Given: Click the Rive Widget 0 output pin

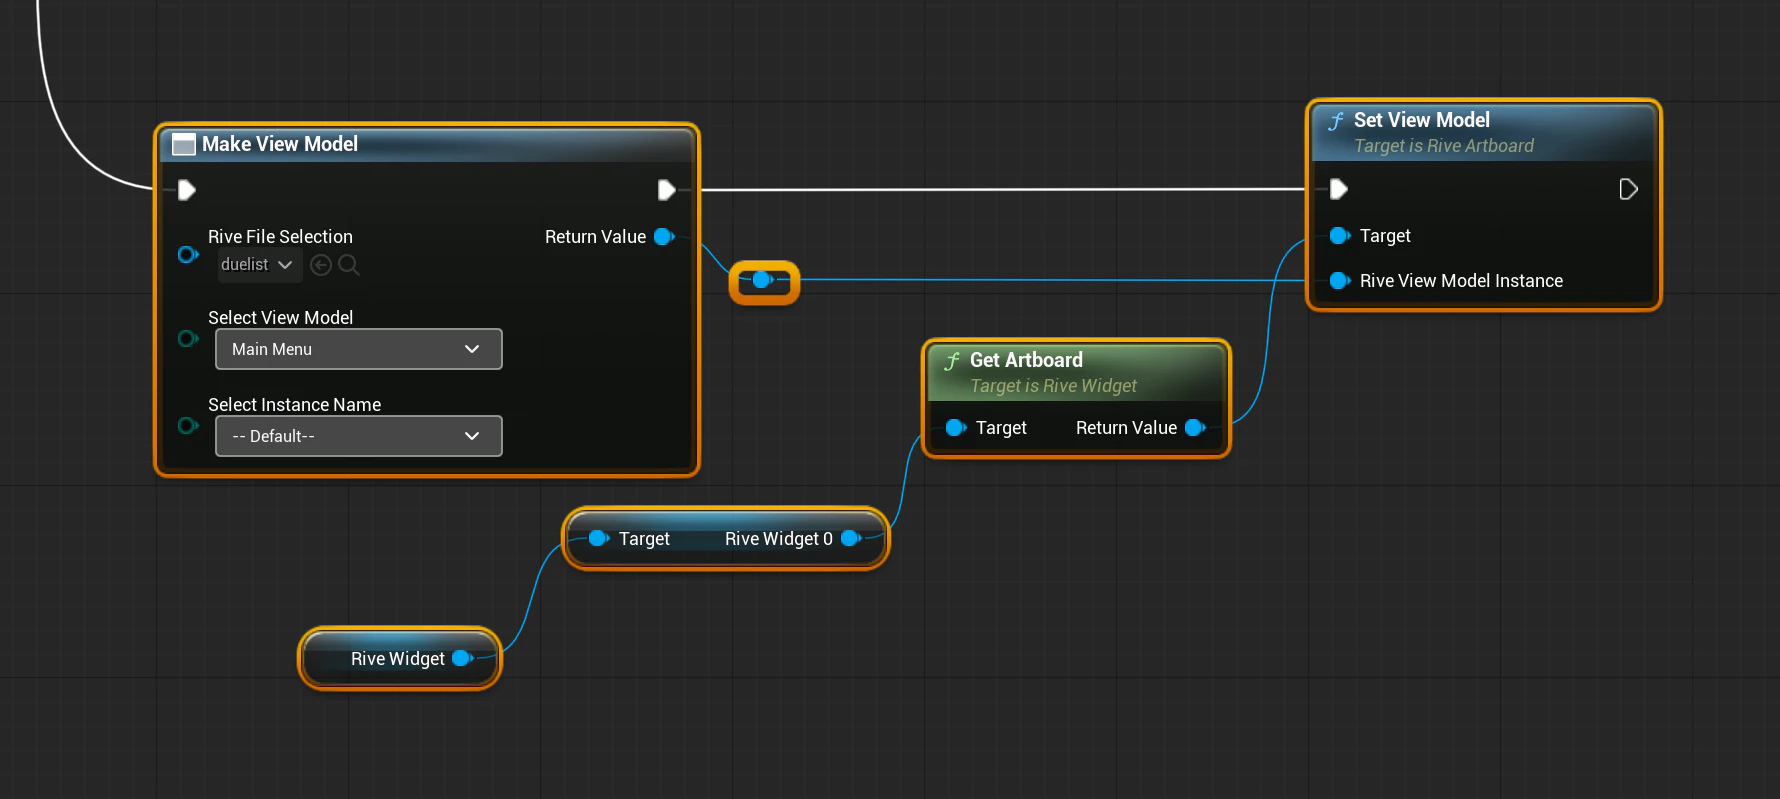Looking at the screenshot, I should pyautogui.click(x=850, y=538).
